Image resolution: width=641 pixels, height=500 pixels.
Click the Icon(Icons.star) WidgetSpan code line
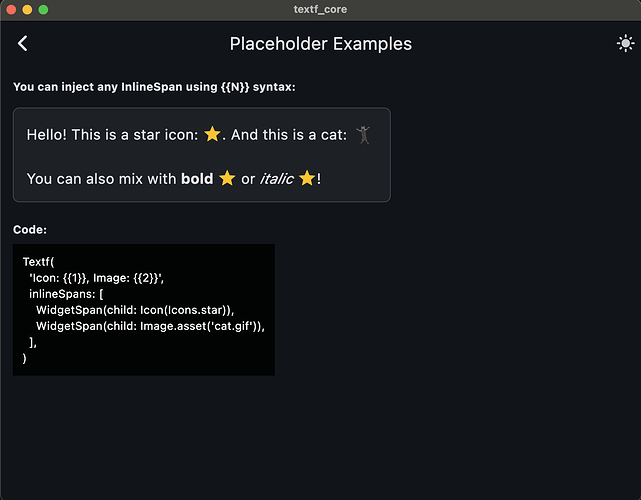click(x=141, y=310)
